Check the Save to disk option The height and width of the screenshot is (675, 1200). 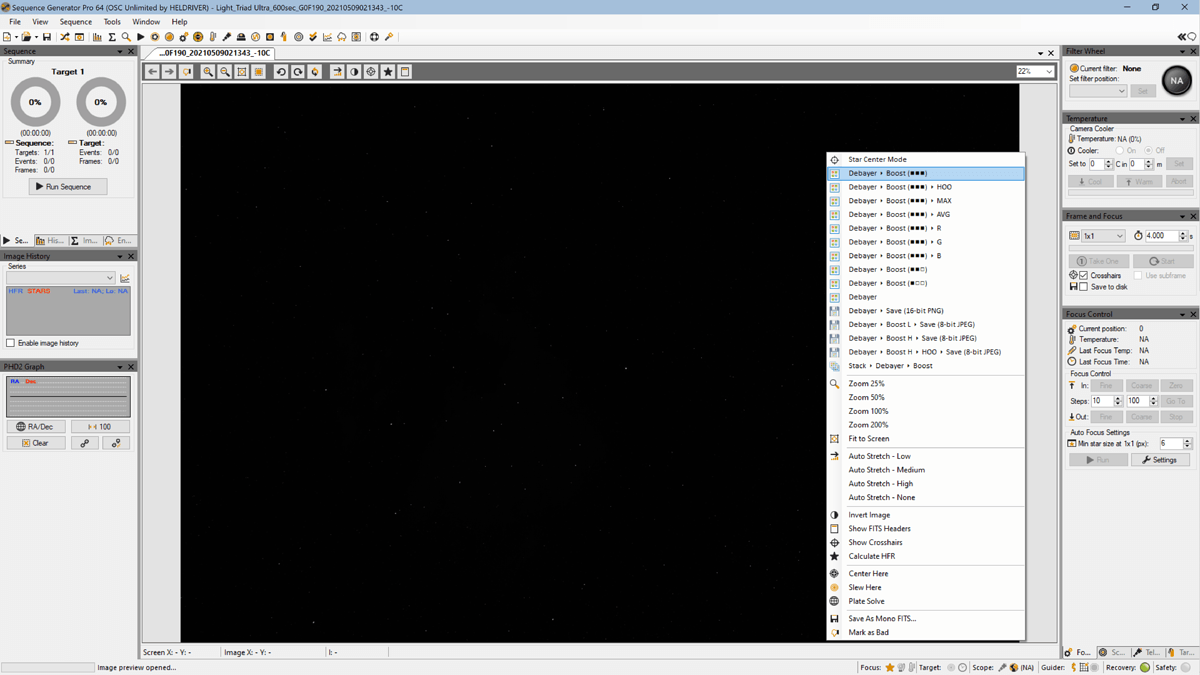pos(1085,287)
